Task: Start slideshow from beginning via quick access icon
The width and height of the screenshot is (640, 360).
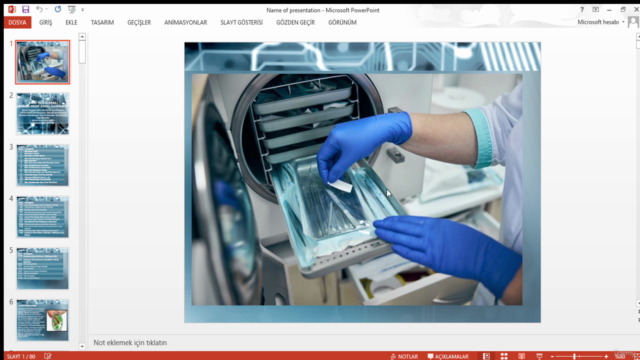Action: (x=71, y=9)
